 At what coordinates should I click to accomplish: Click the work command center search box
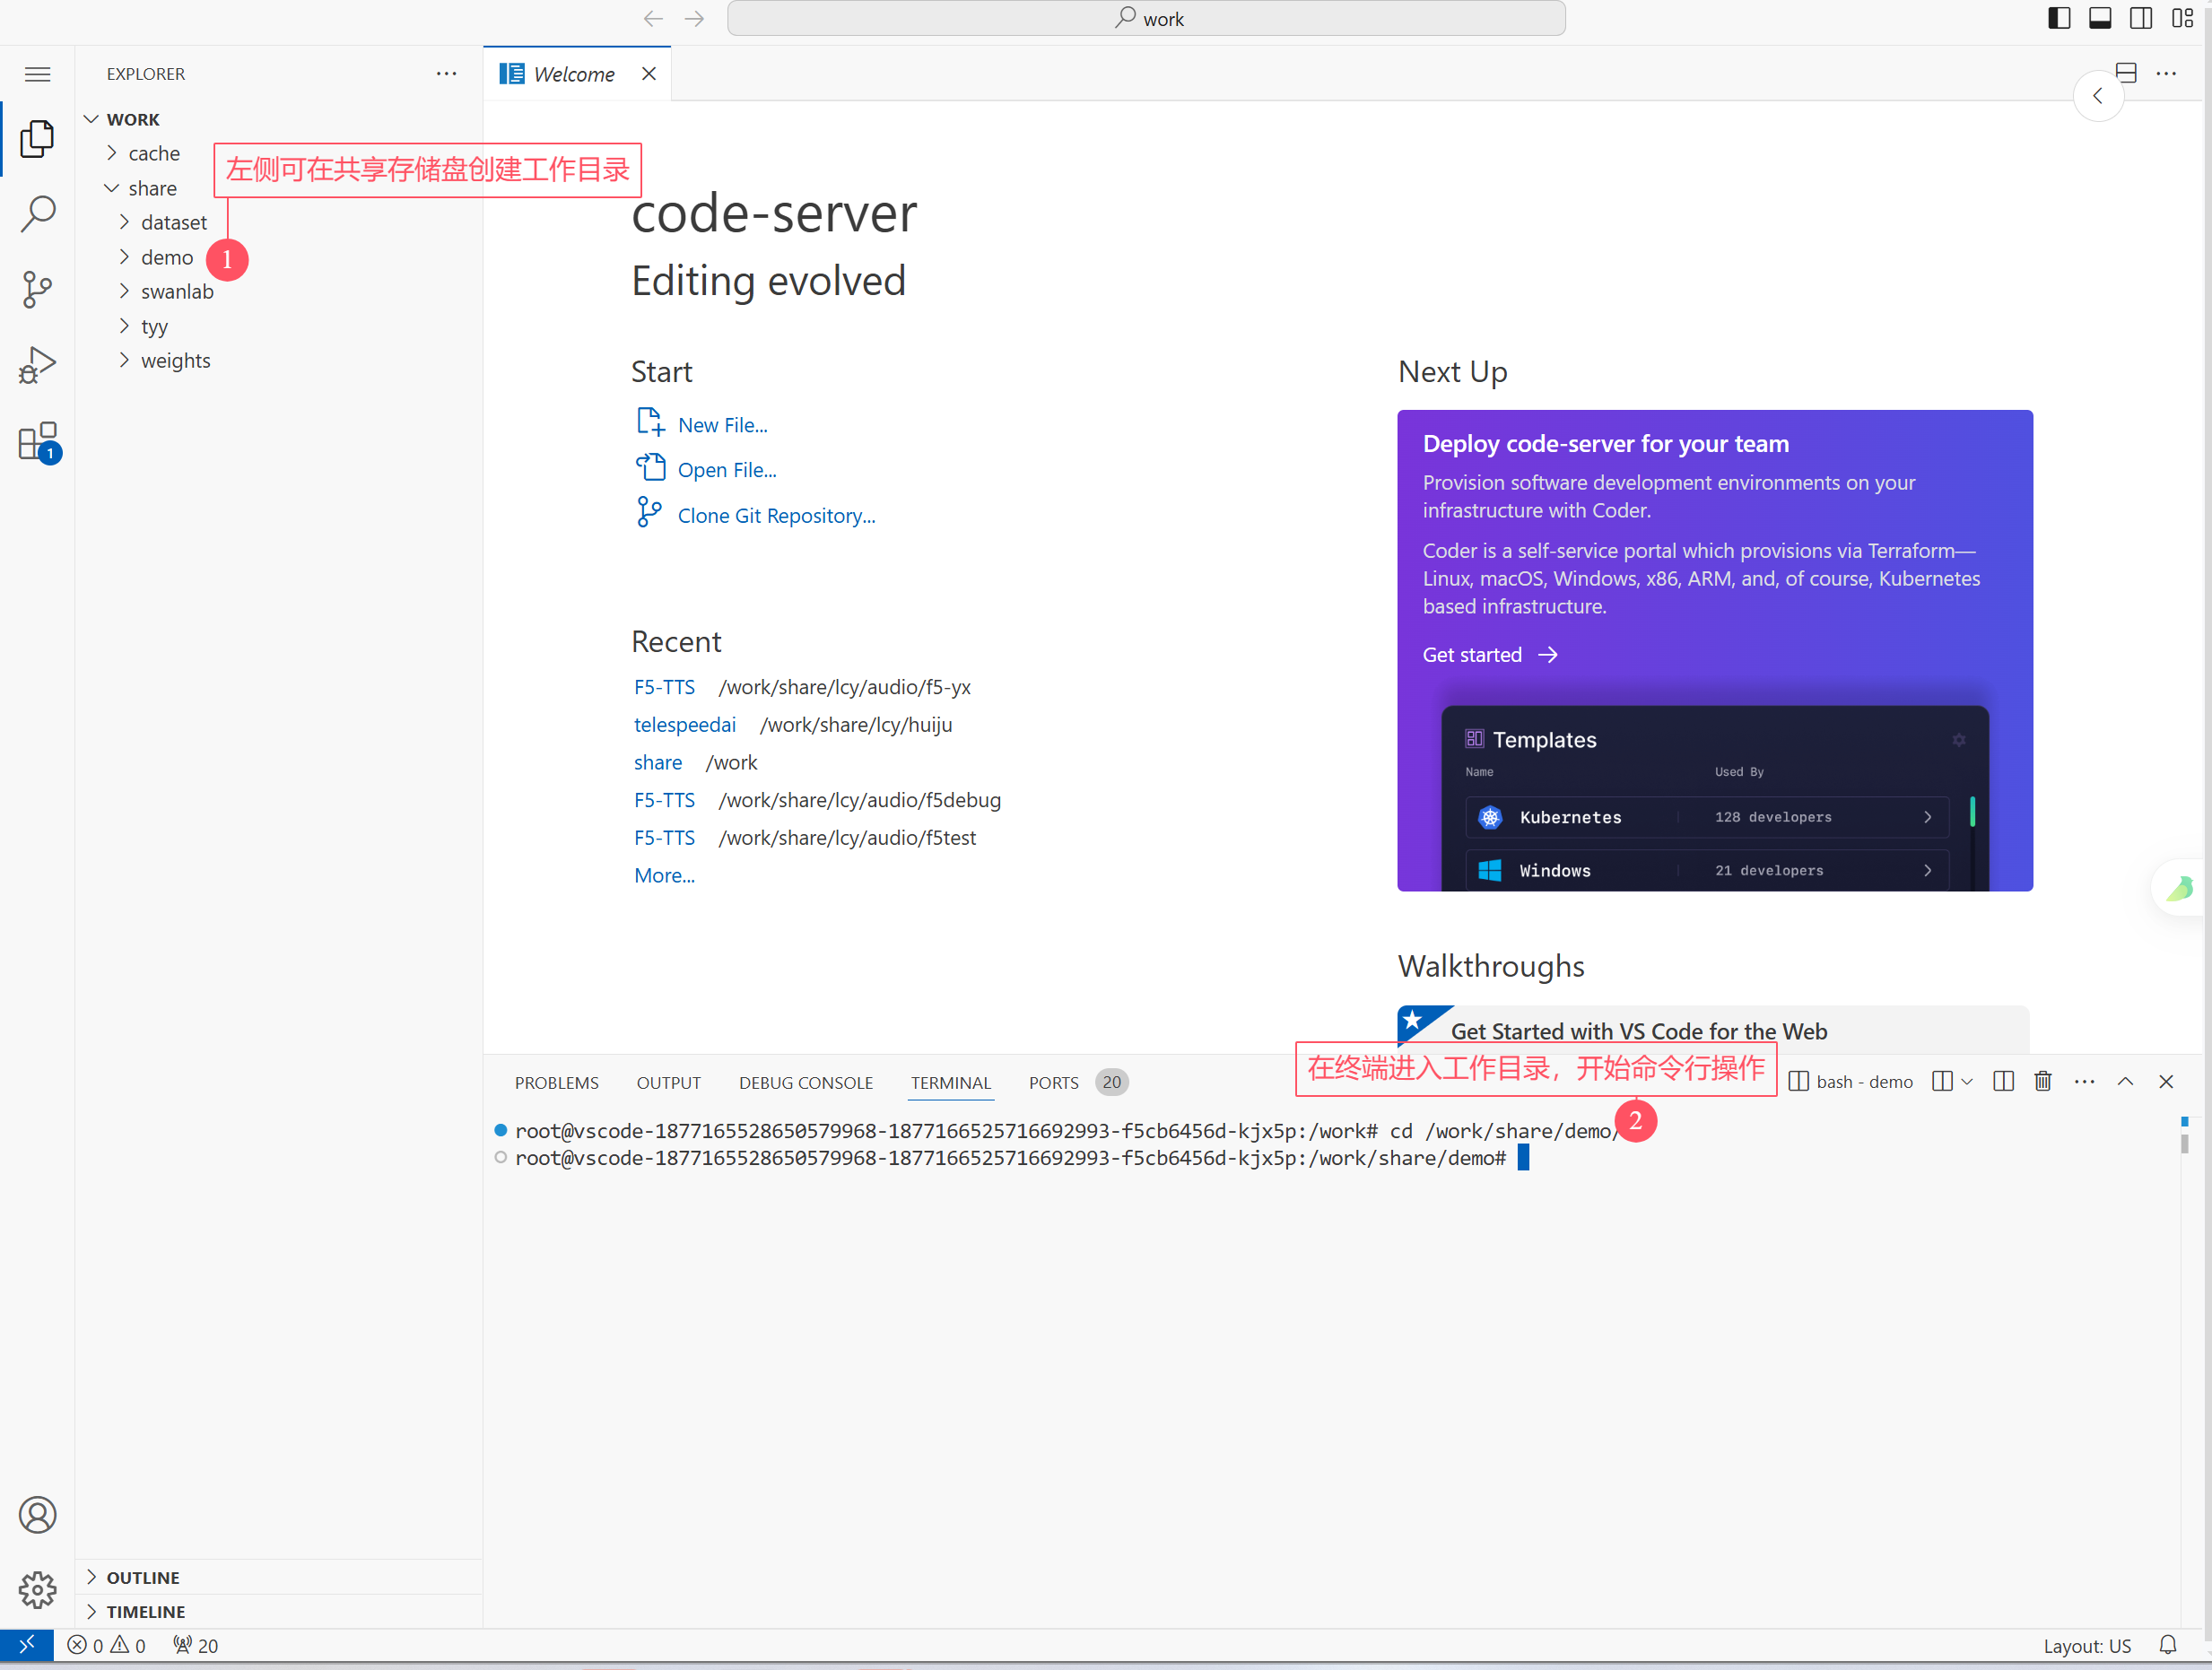1146,18
